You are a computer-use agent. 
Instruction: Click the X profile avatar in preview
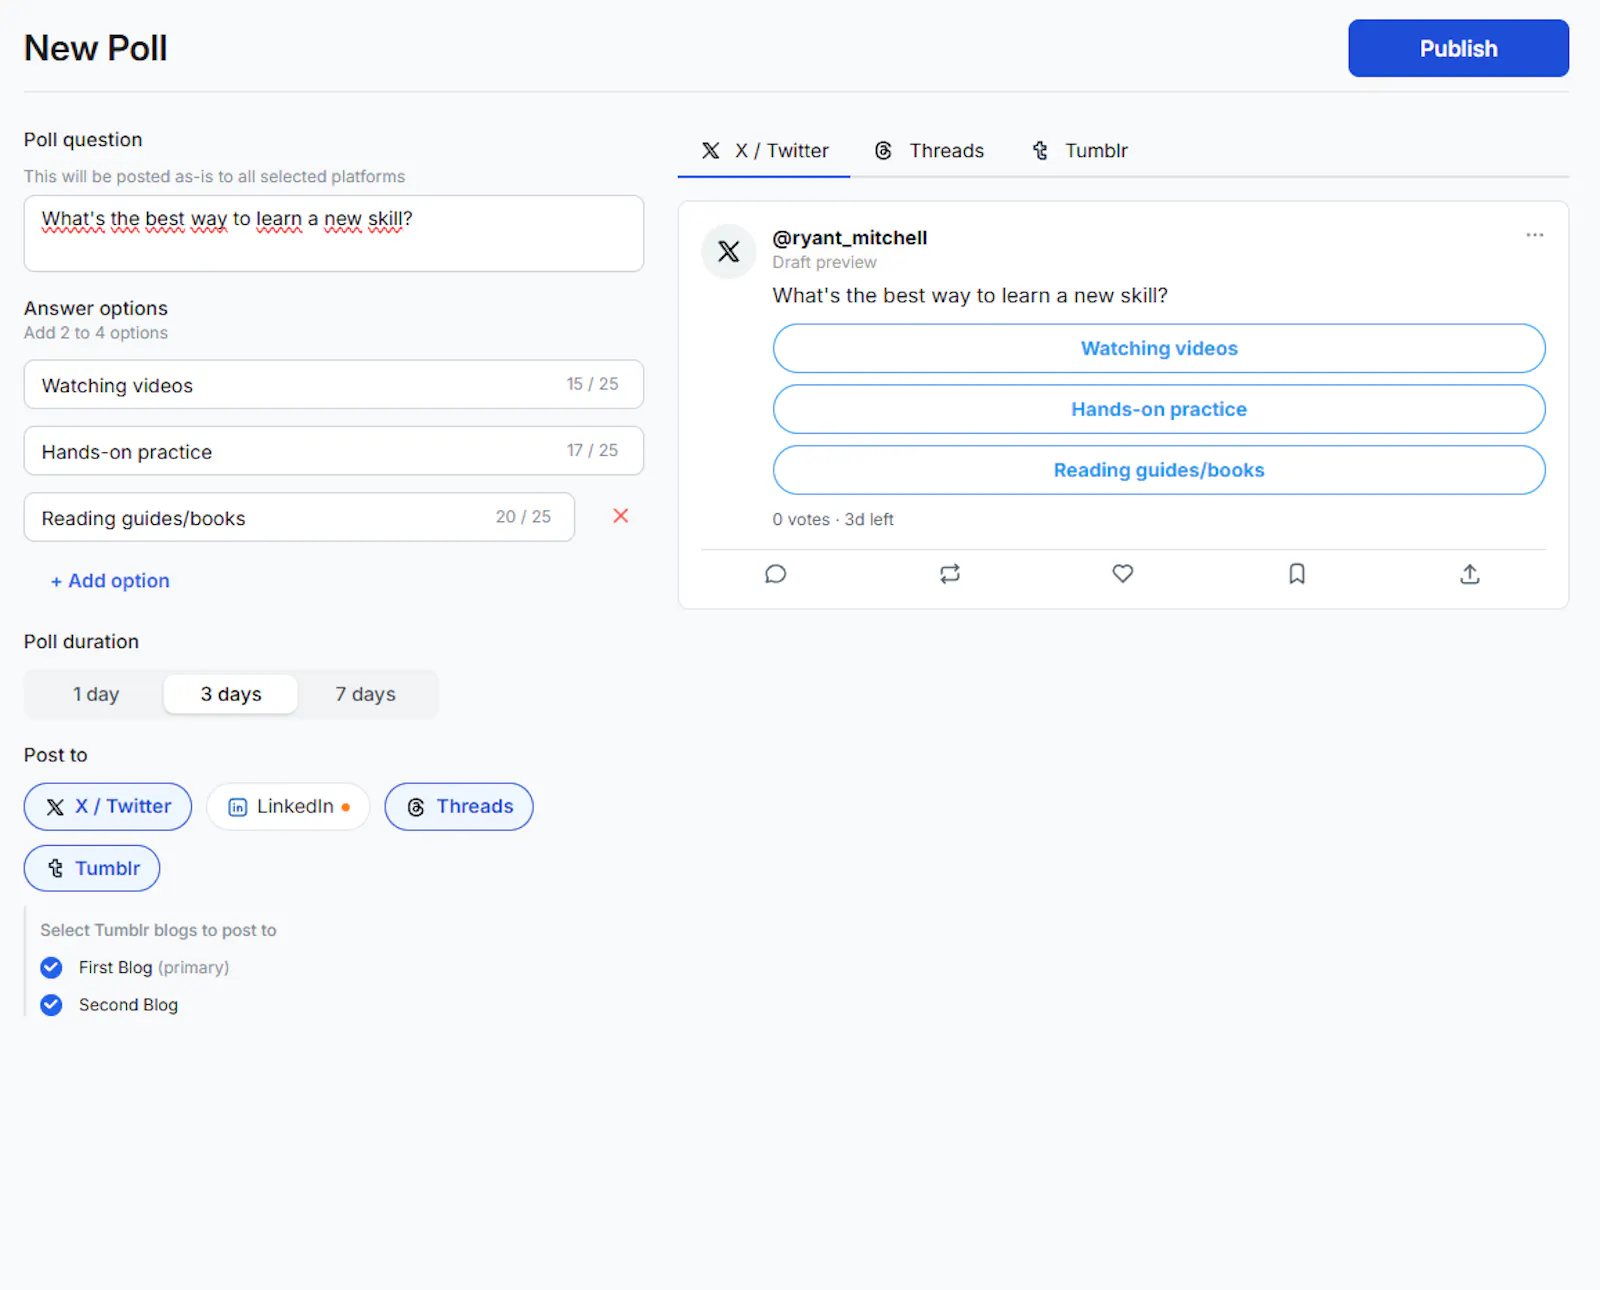[729, 251]
